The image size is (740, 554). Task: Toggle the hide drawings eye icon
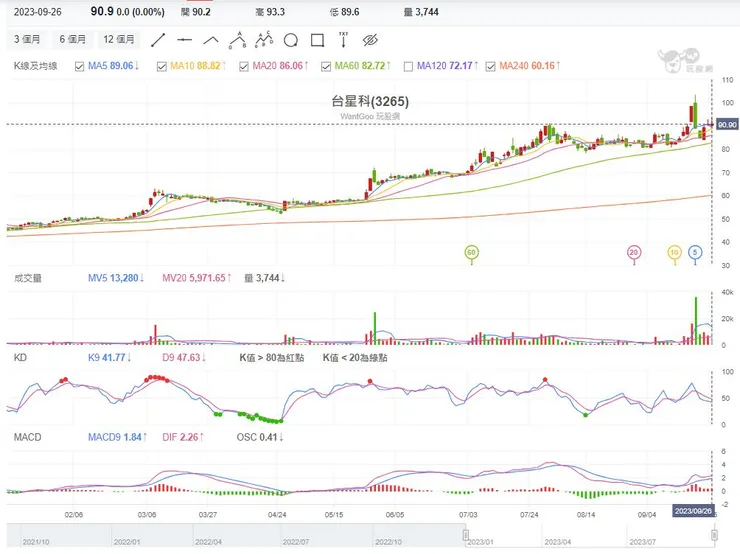pos(370,40)
